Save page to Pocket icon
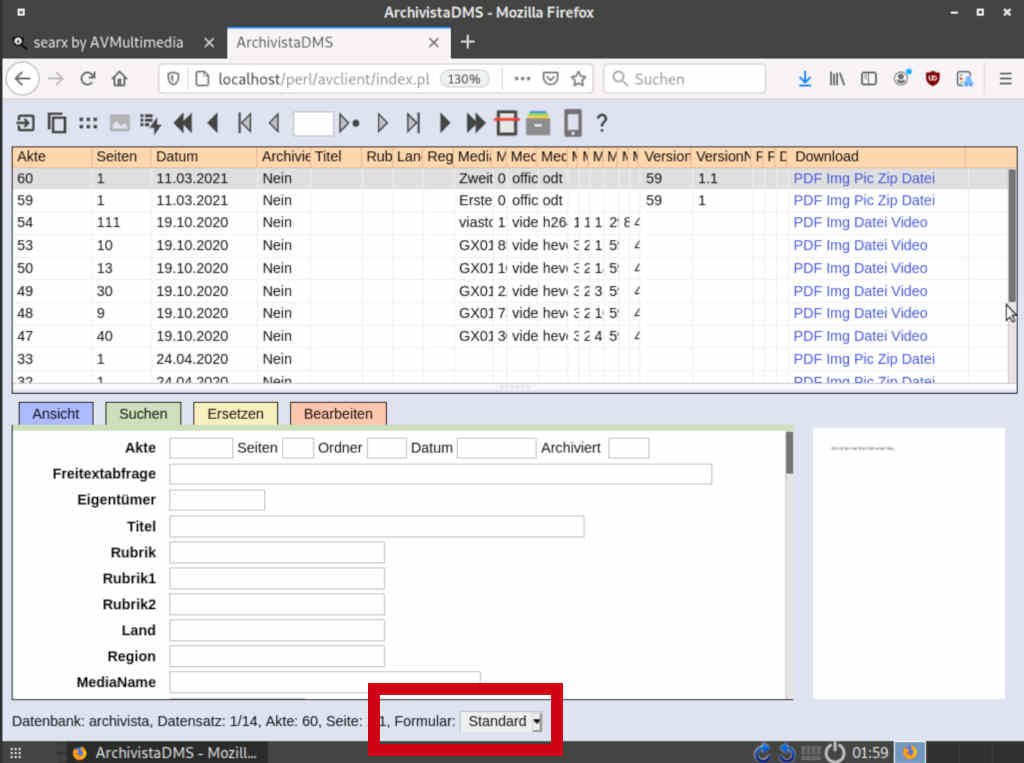1024x763 pixels. coord(551,79)
